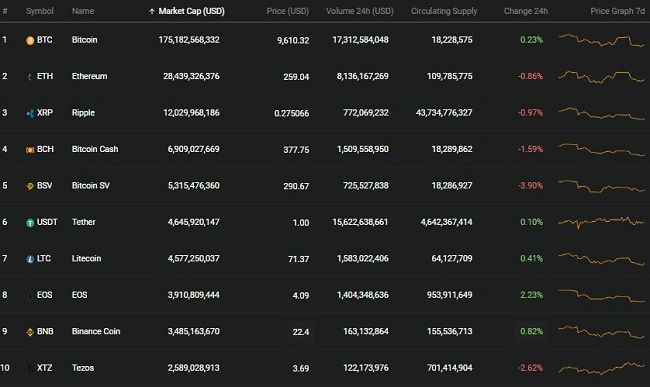This screenshot has height=387, width=650.
Task: Open the Tether name link
Action: tap(84, 222)
